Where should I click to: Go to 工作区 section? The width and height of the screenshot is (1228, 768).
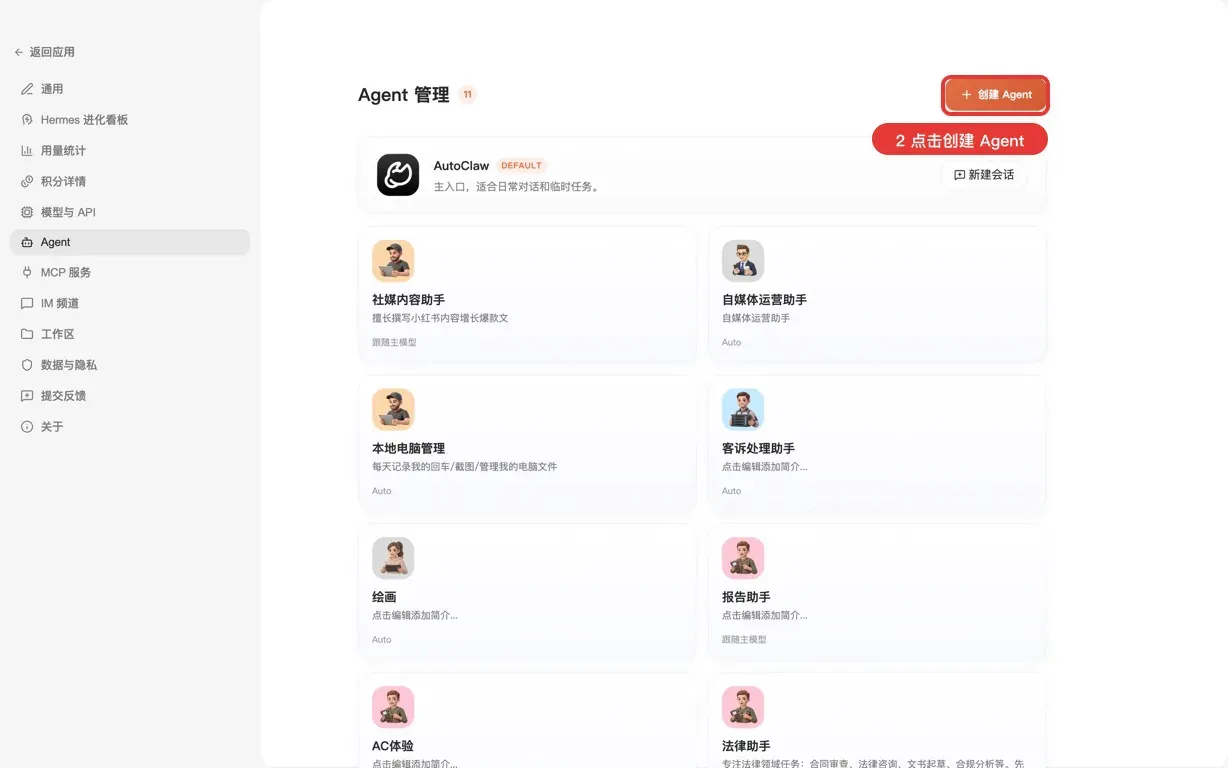(130, 334)
